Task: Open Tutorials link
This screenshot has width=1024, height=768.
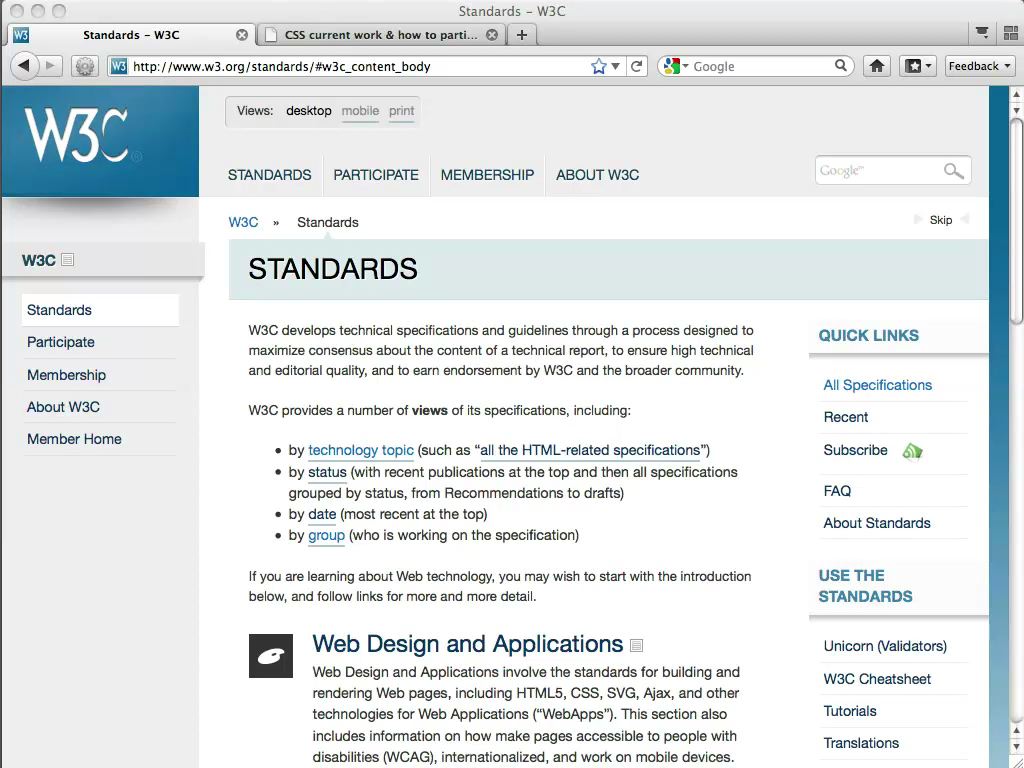Action: click(850, 711)
